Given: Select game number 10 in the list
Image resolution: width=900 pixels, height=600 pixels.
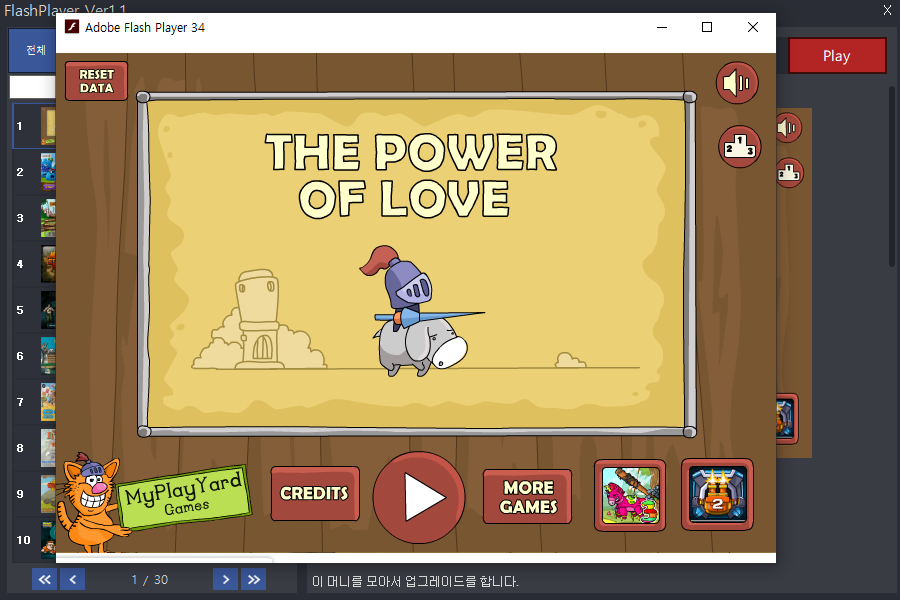Looking at the screenshot, I should [x=34, y=540].
